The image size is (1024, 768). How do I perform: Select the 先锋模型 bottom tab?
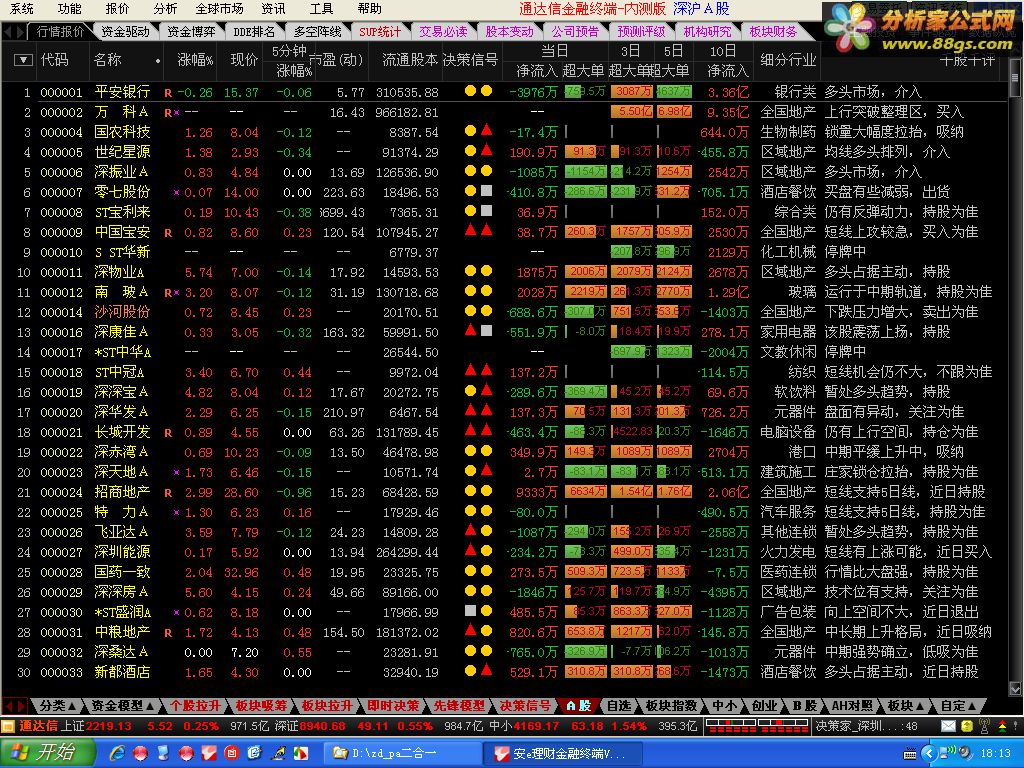[x=459, y=706]
